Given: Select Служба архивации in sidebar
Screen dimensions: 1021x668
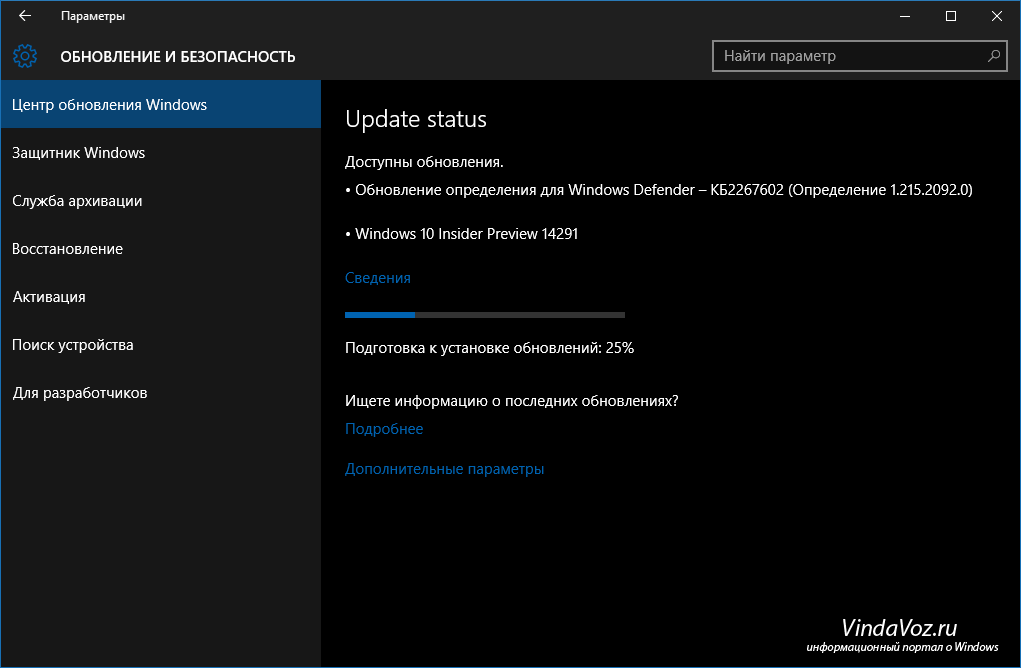Looking at the screenshot, I should (161, 201).
